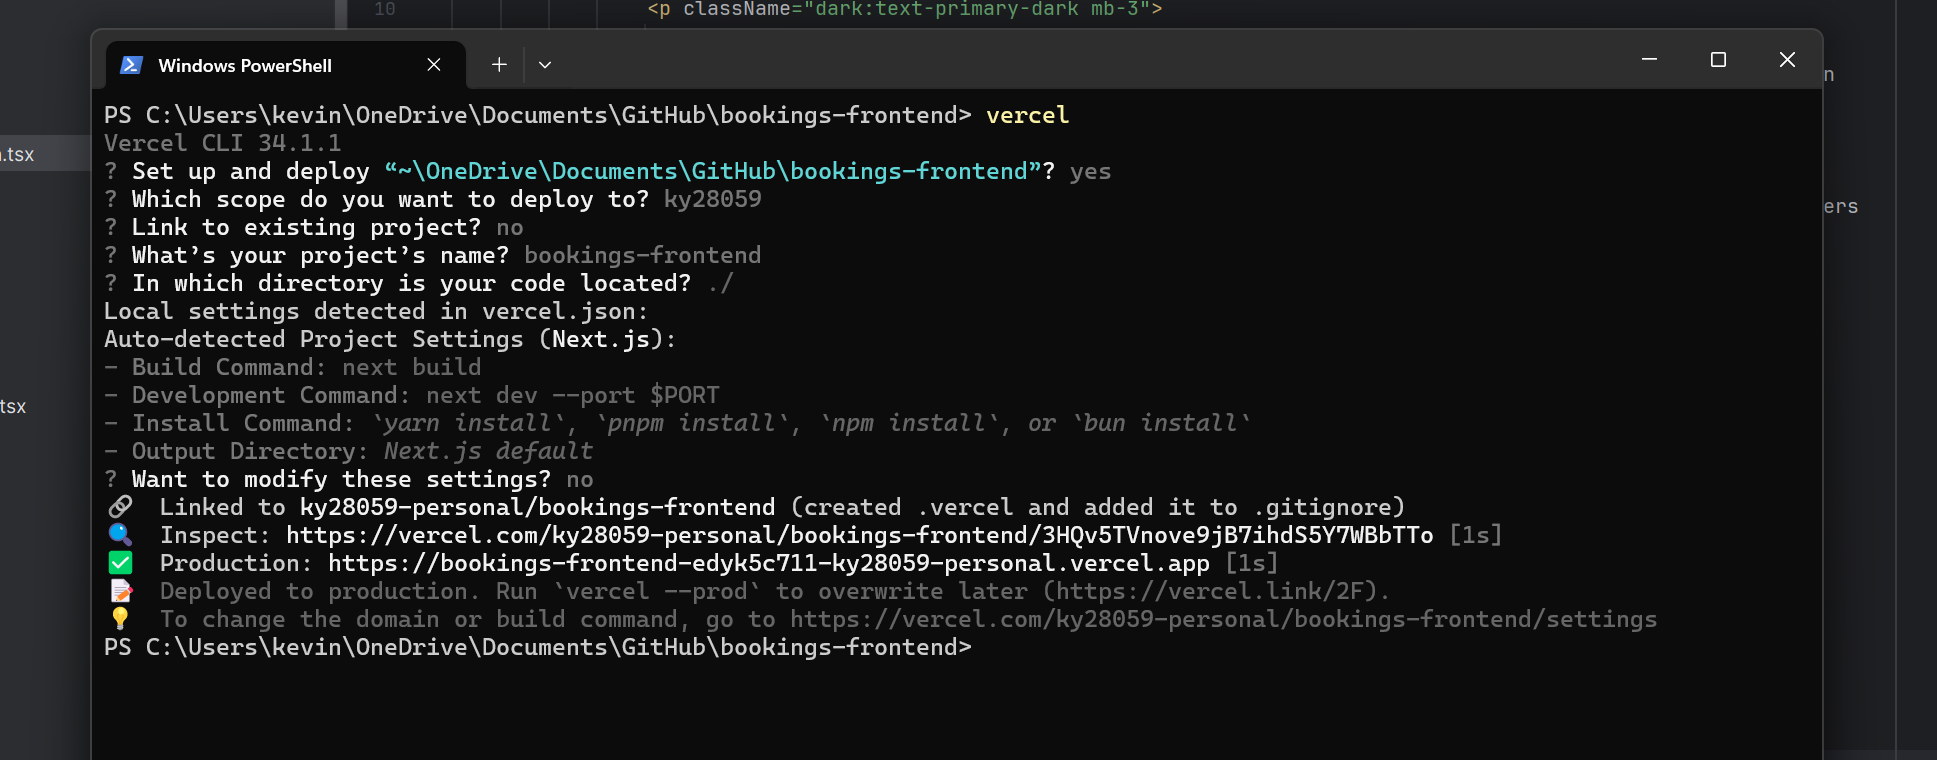
Task: Click the 'Development Command' line
Action: coord(412,396)
